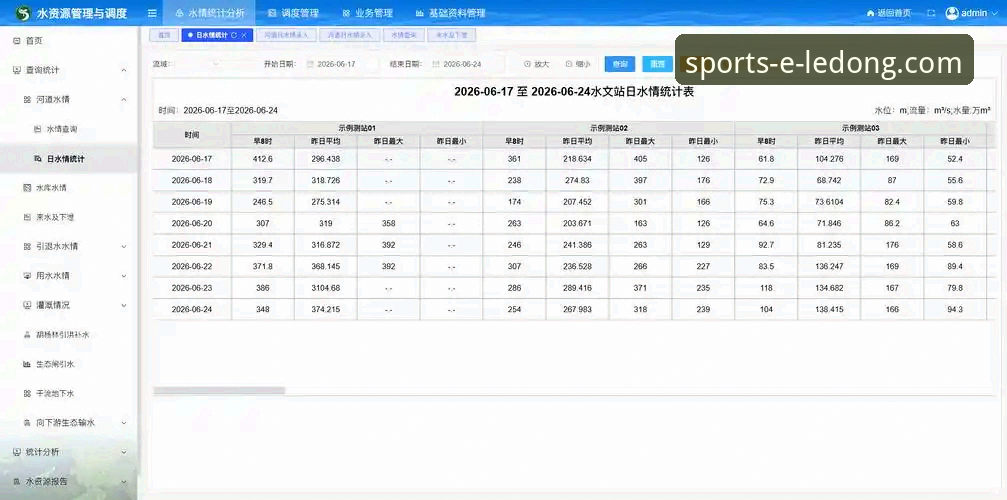Open the 流域 dropdown selector
Image resolution: width=1007 pixels, height=500 pixels.
click(x=198, y=64)
